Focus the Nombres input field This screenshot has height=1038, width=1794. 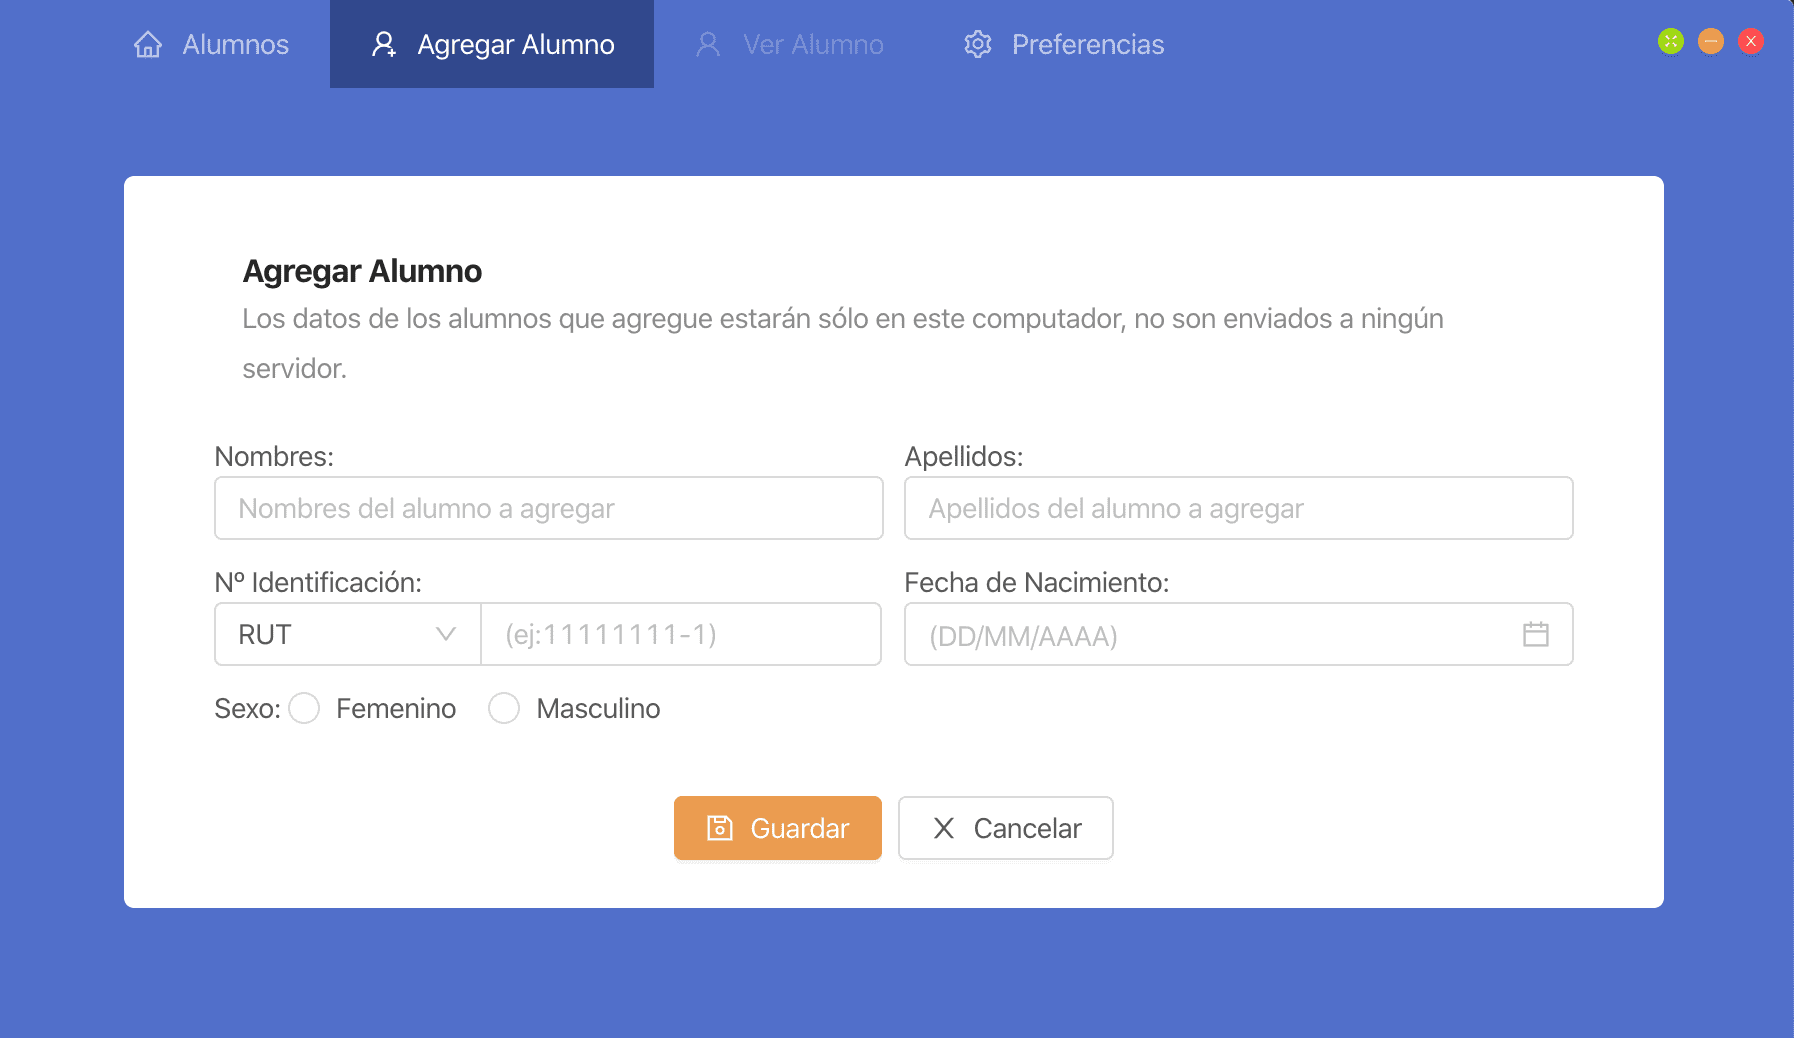548,508
